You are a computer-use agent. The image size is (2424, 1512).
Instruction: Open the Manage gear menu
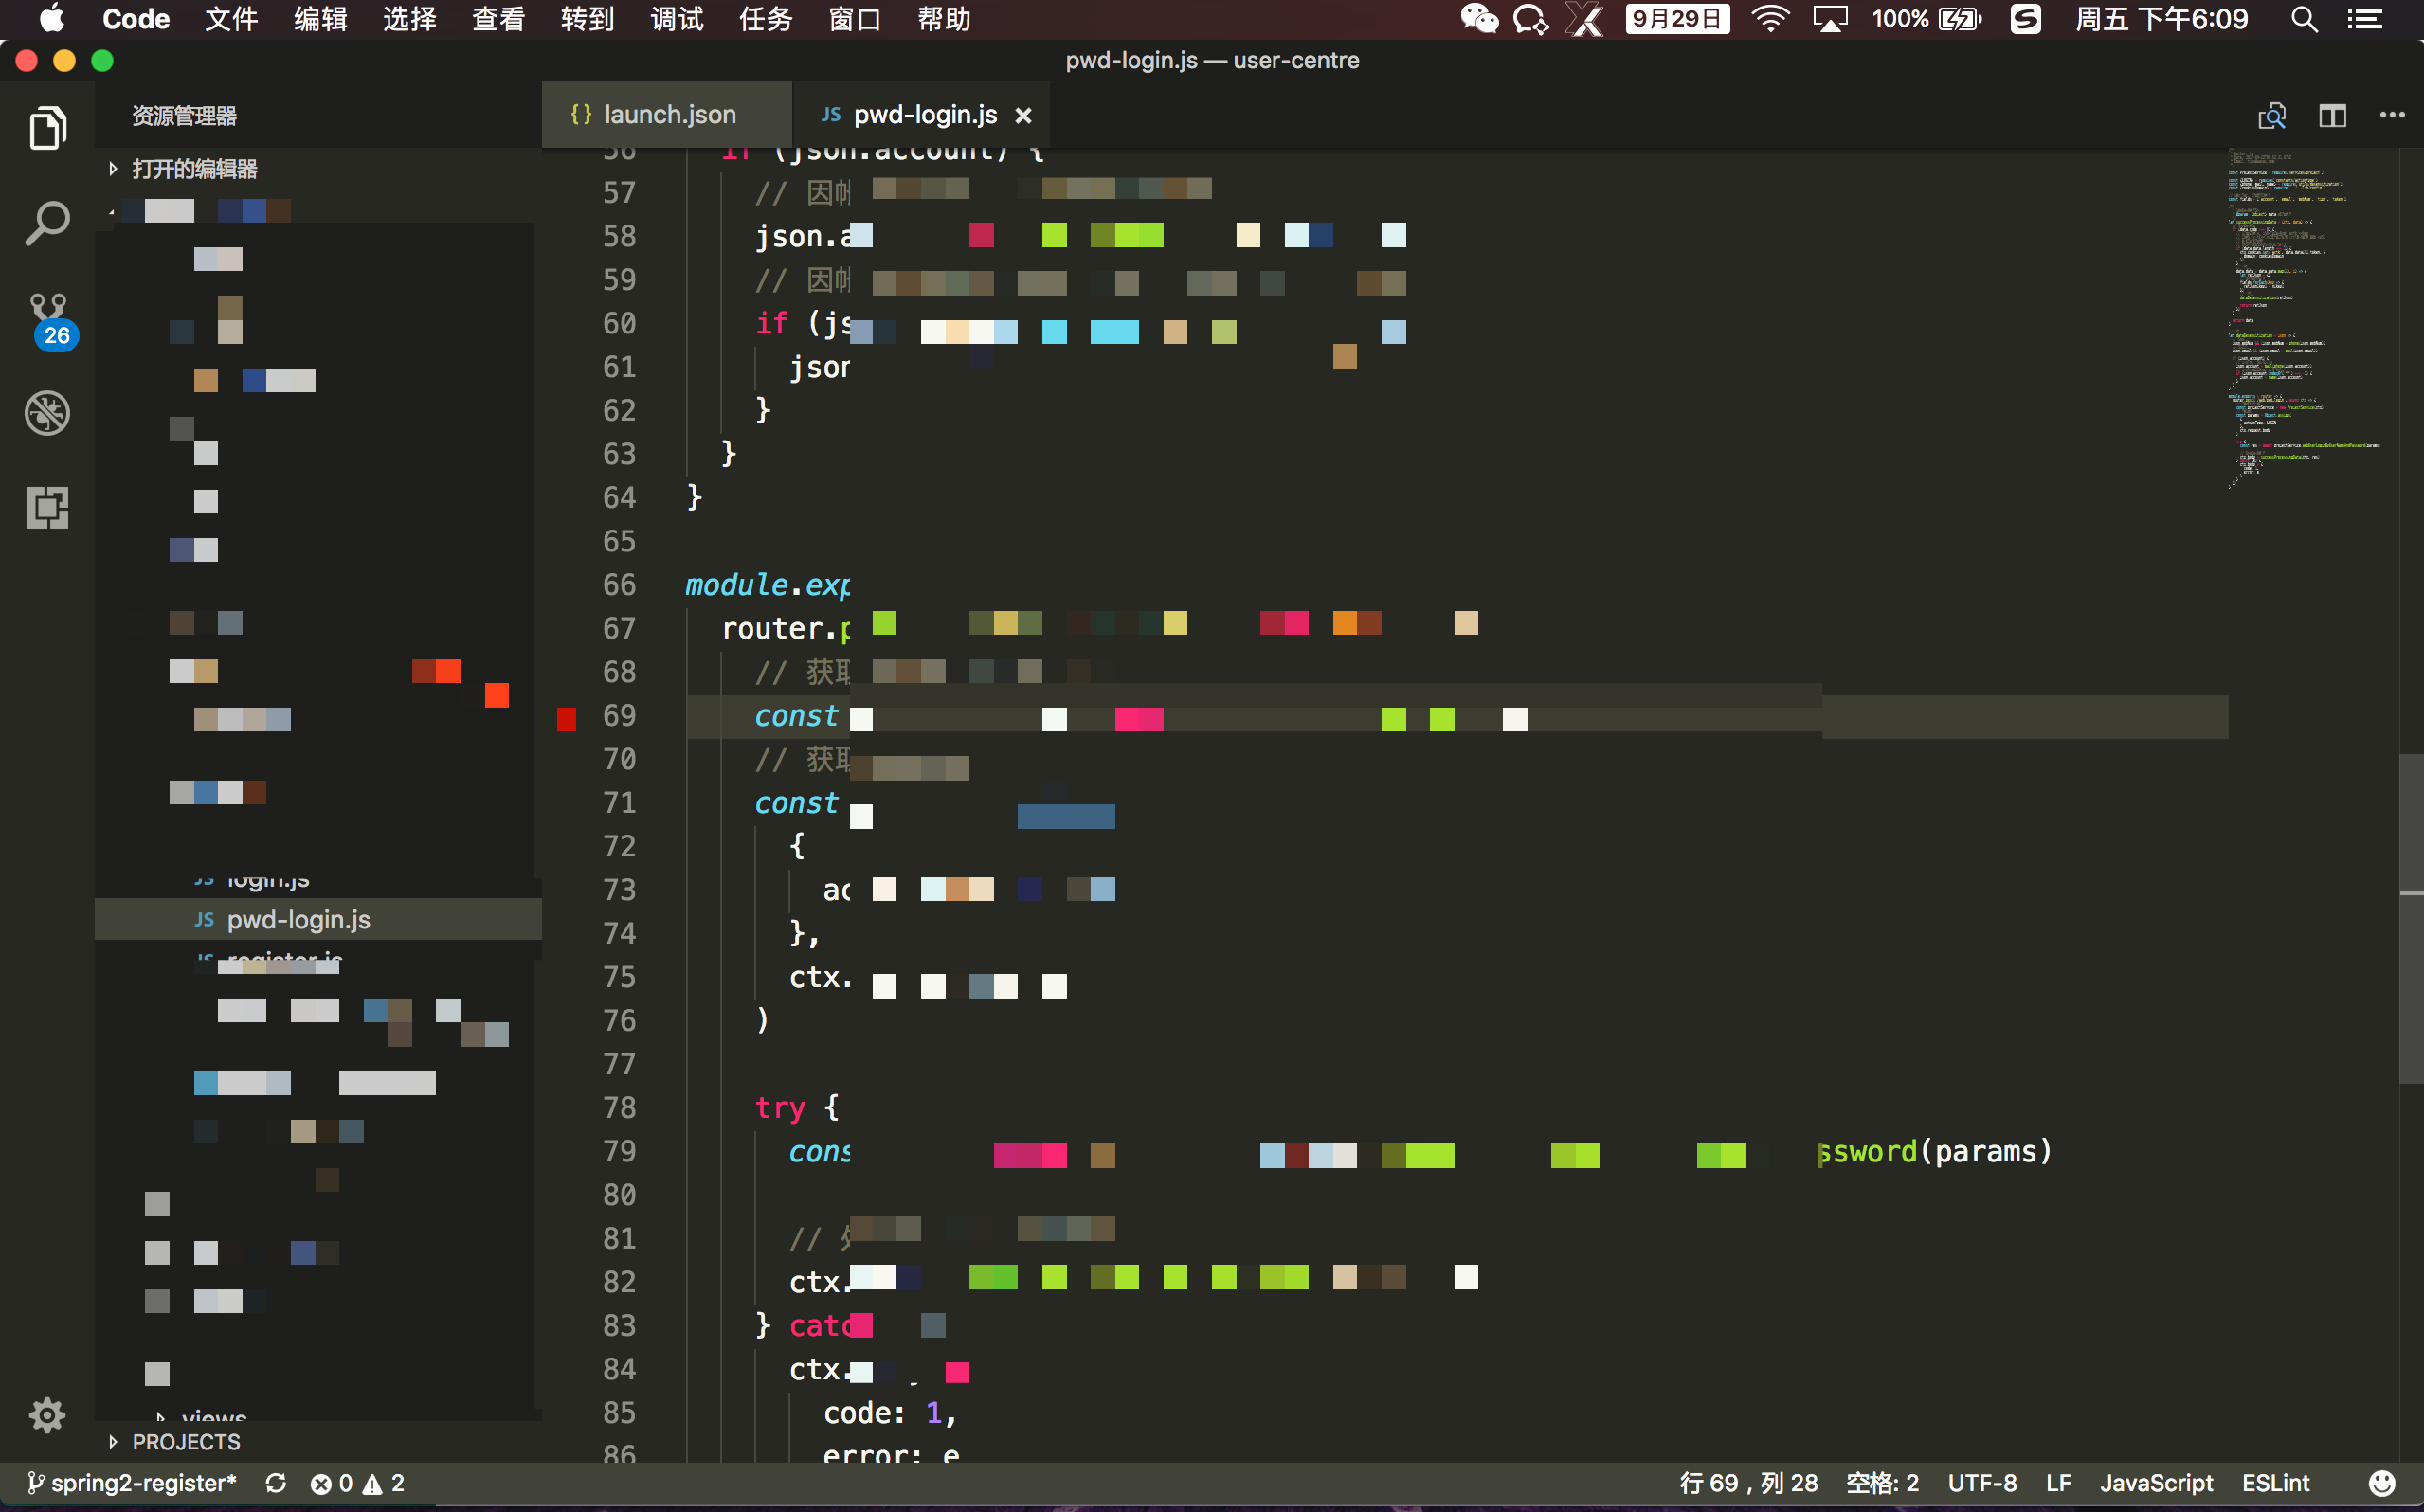[x=47, y=1414]
